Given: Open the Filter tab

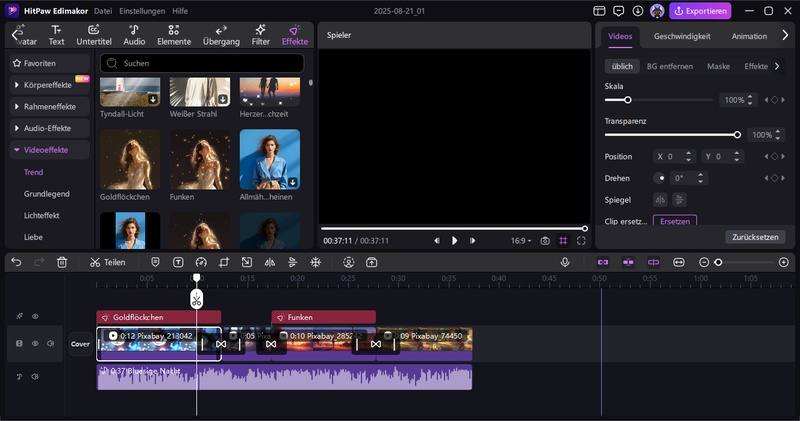Looking at the screenshot, I should (261, 35).
